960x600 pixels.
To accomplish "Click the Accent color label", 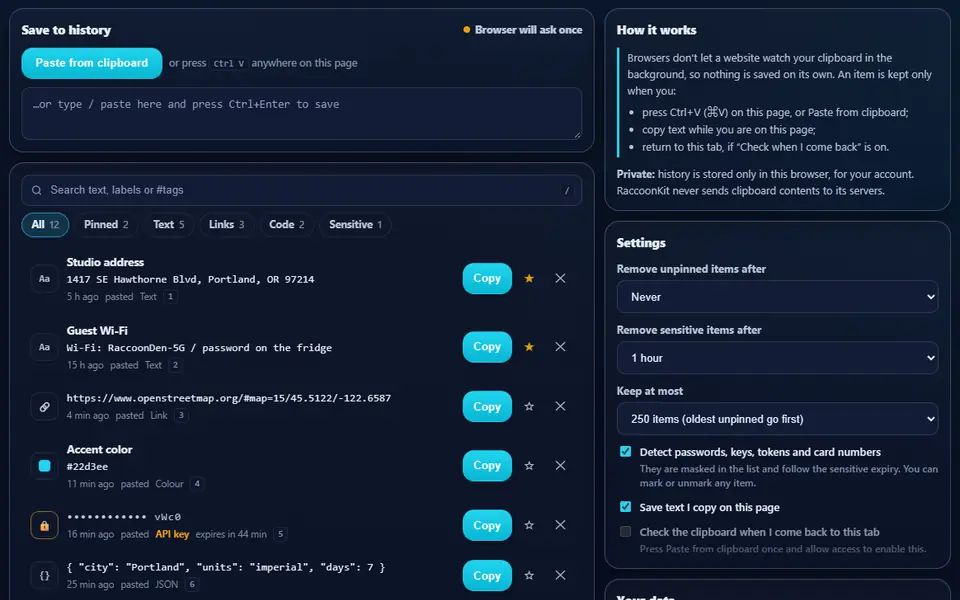I will click(x=99, y=449).
